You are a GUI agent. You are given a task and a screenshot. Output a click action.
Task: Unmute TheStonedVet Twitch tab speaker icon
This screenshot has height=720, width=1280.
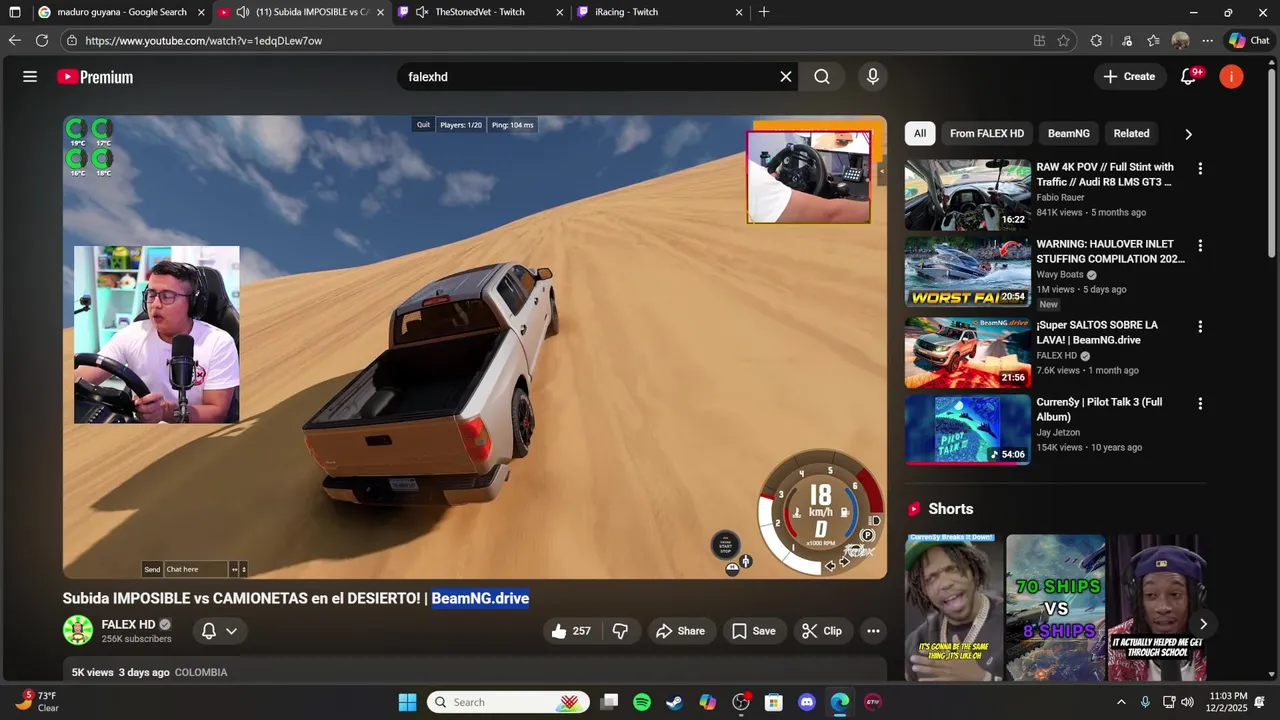[x=422, y=12]
